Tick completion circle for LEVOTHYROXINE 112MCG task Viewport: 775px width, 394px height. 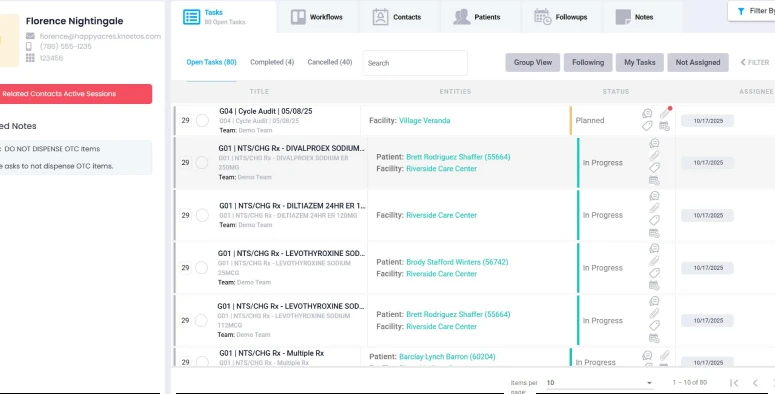[201, 320]
